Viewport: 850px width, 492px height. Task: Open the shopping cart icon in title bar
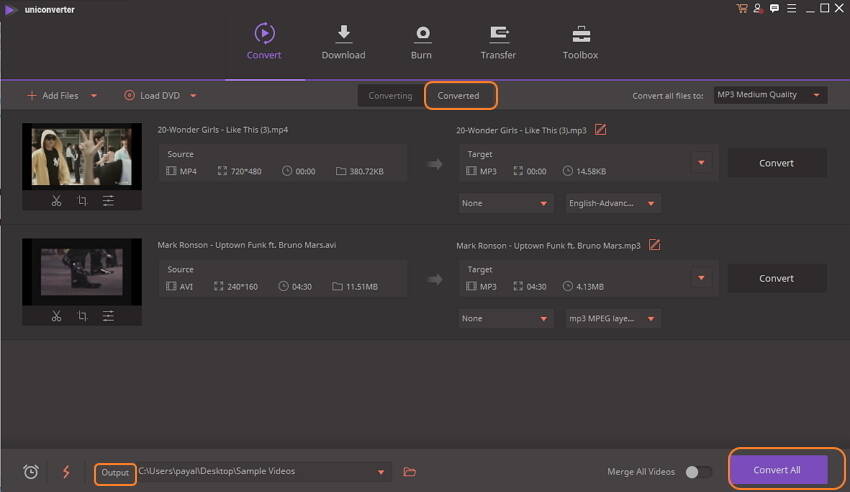tap(742, 8)
